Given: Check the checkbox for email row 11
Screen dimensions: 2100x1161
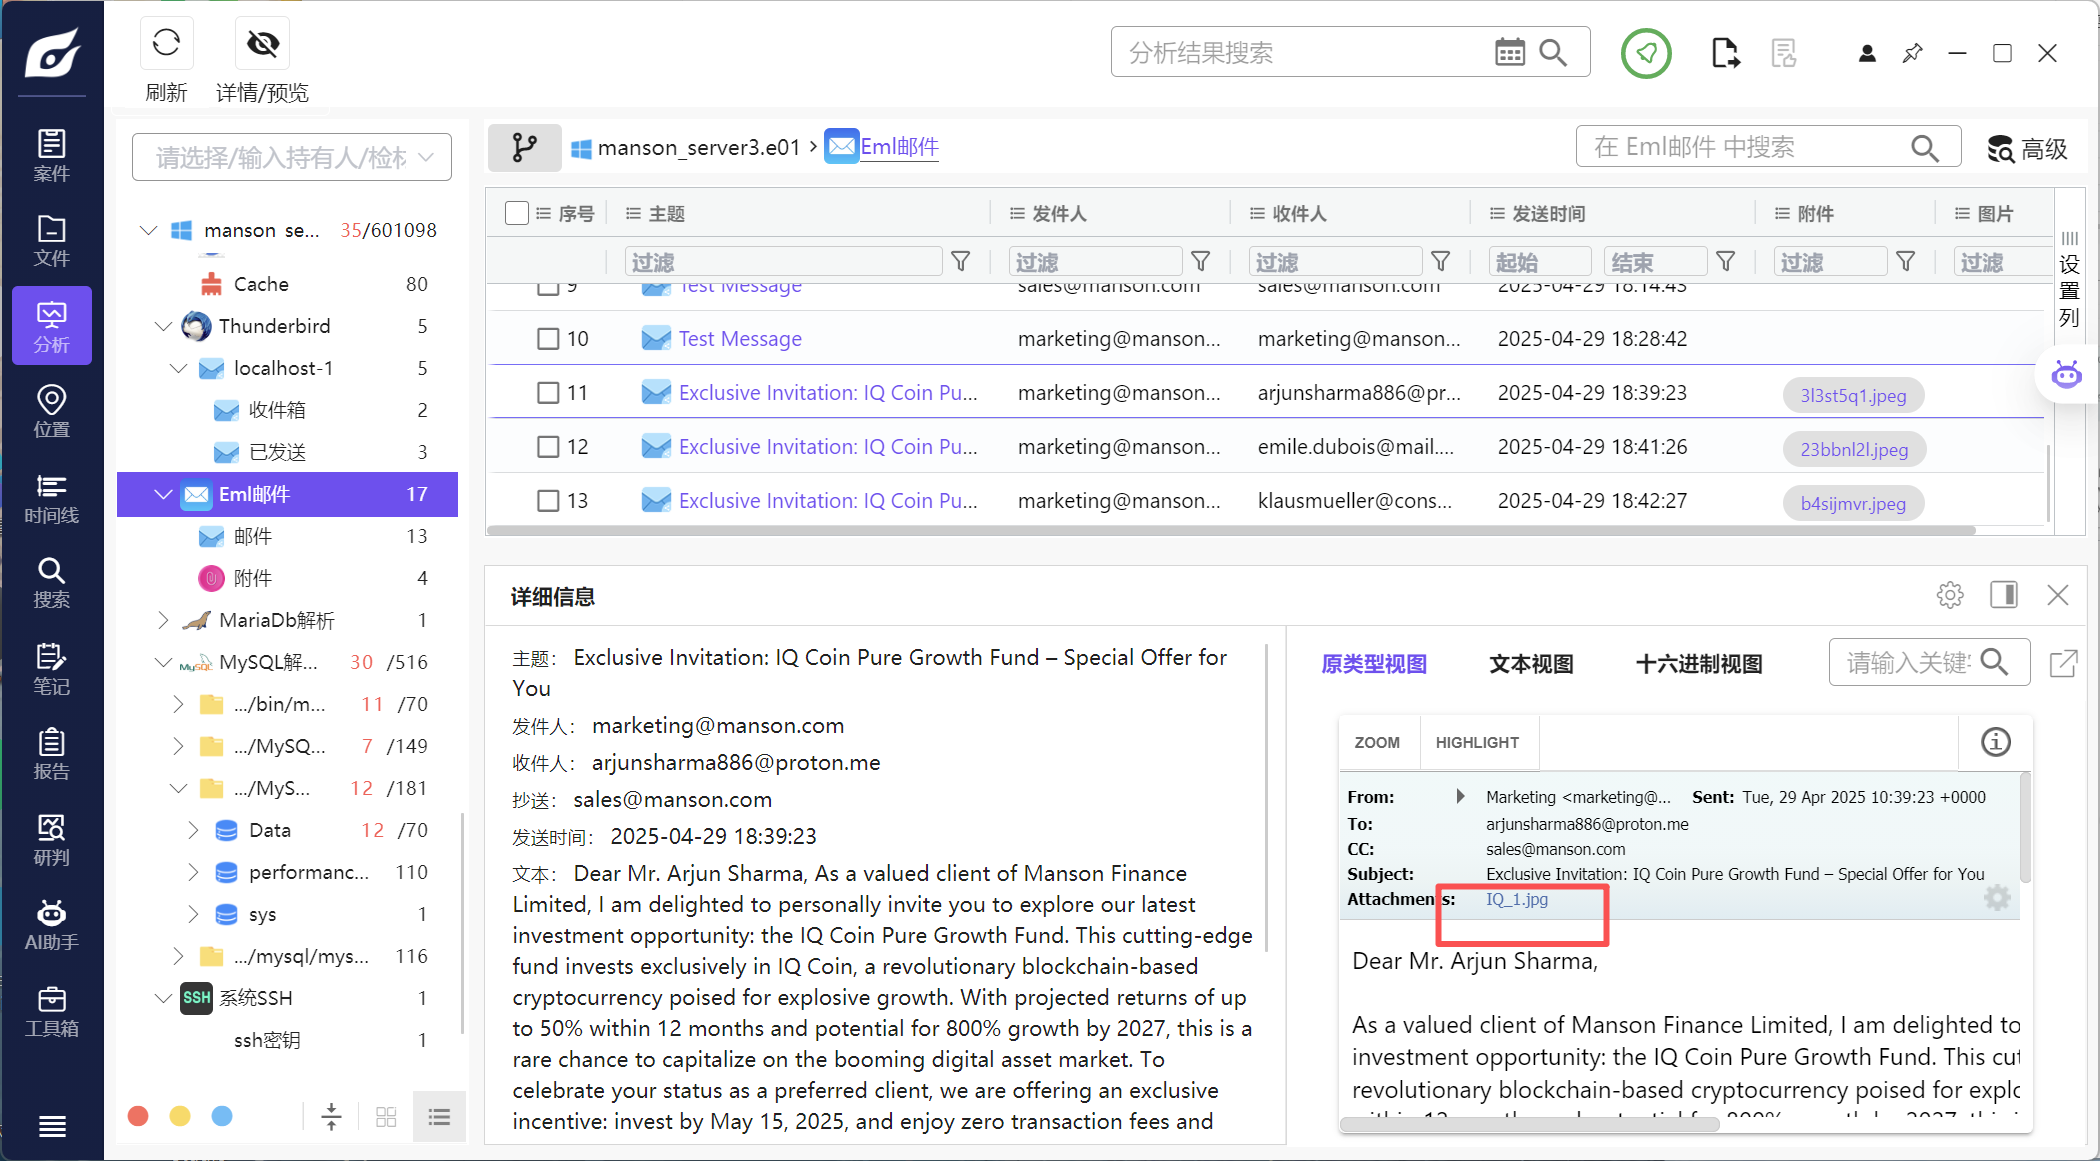Looking at the screenshot, I should click(x=548, y=393).
